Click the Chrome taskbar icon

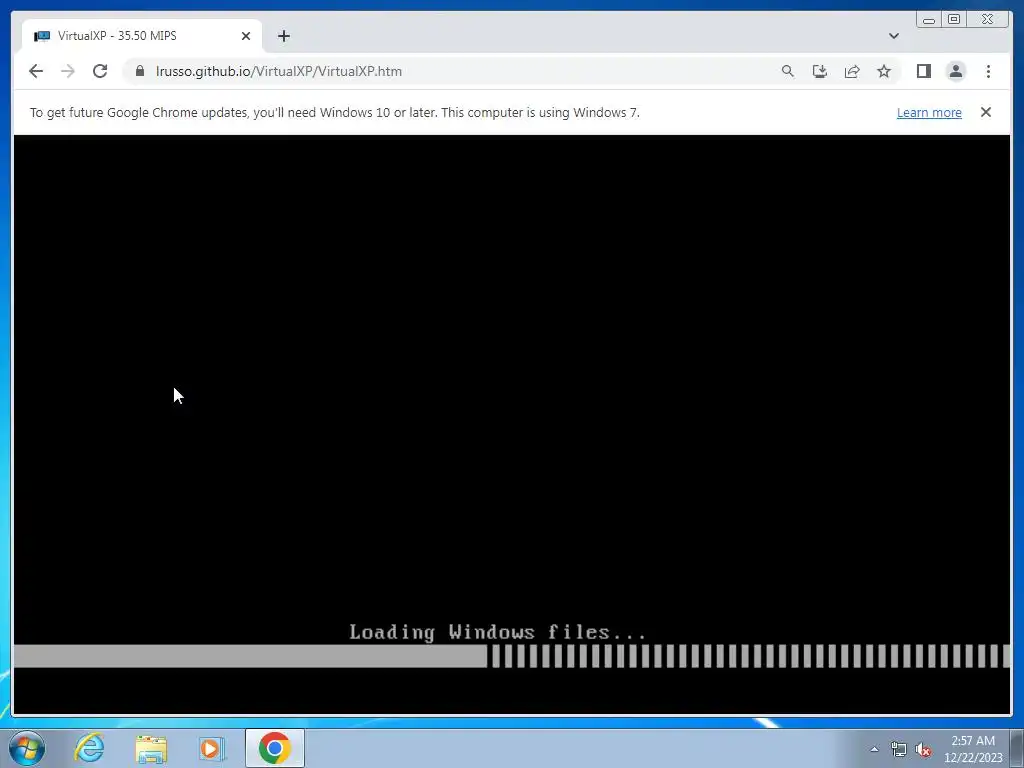(x=275, y=748)
